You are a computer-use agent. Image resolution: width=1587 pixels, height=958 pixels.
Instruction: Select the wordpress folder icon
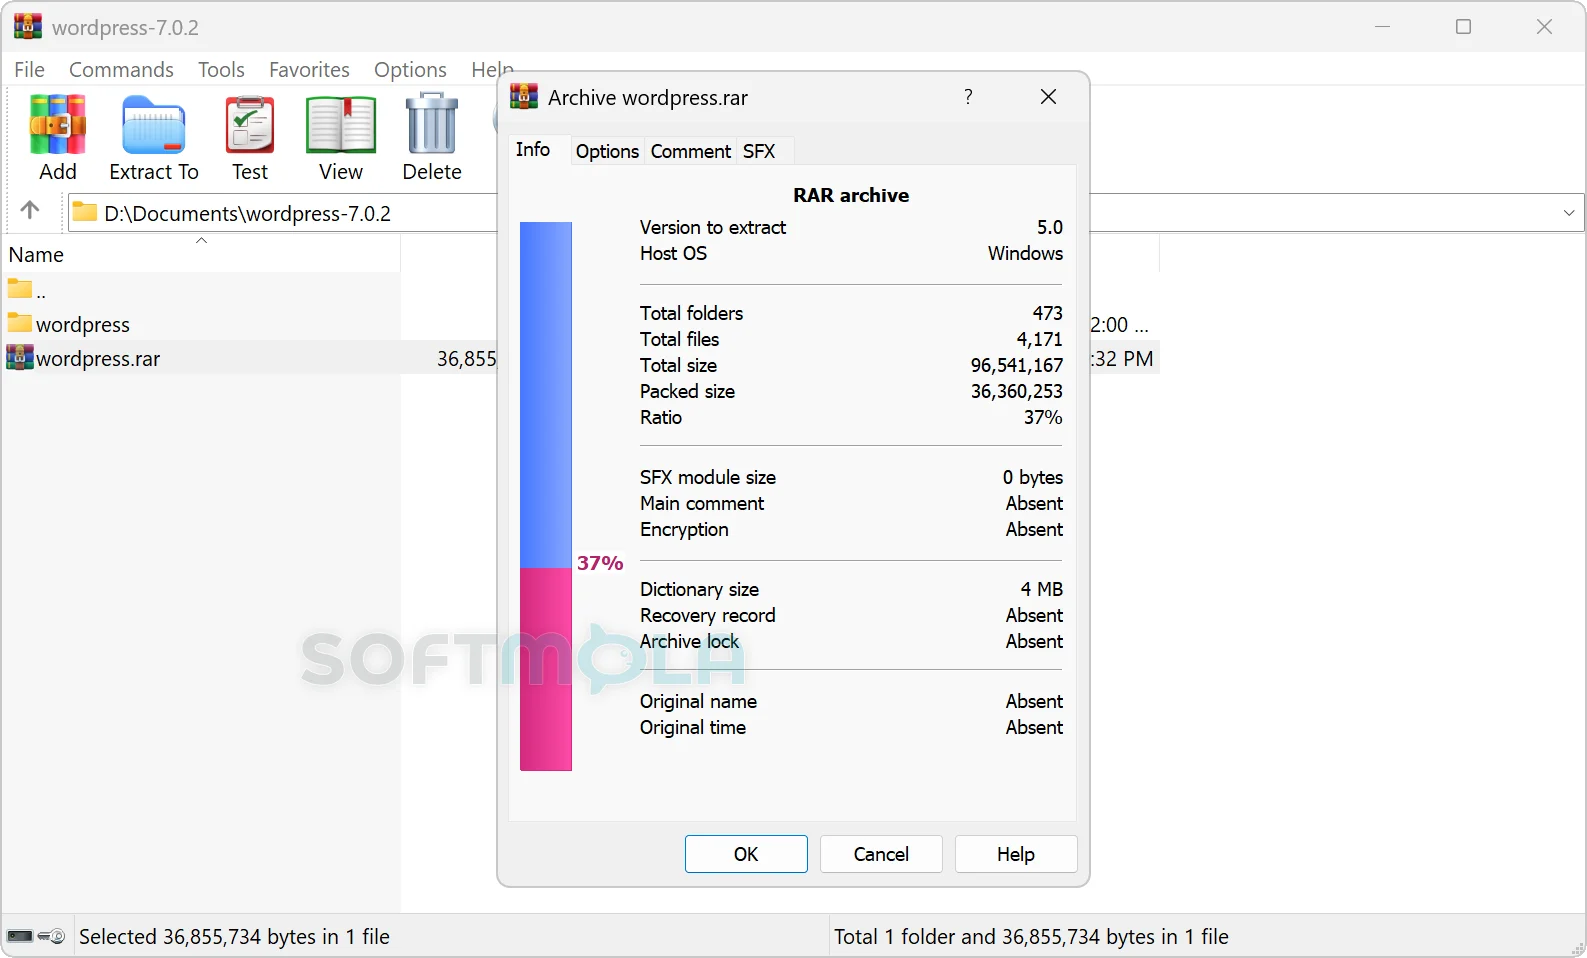(20, 323)
